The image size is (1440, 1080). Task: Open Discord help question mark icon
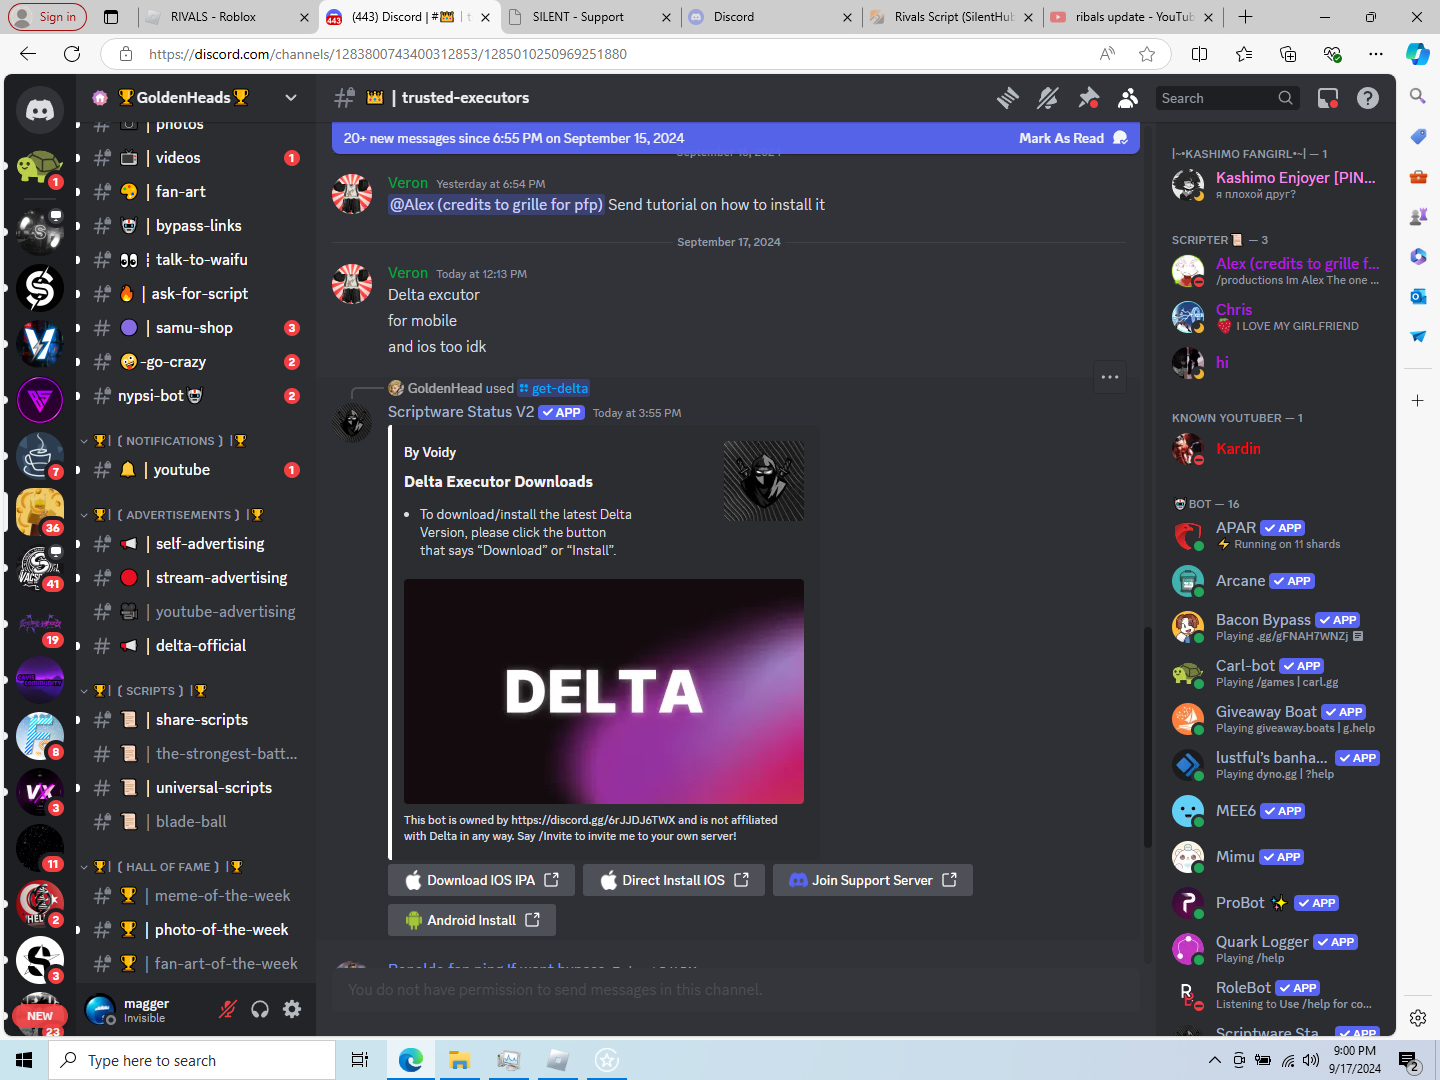[1368, 98]
